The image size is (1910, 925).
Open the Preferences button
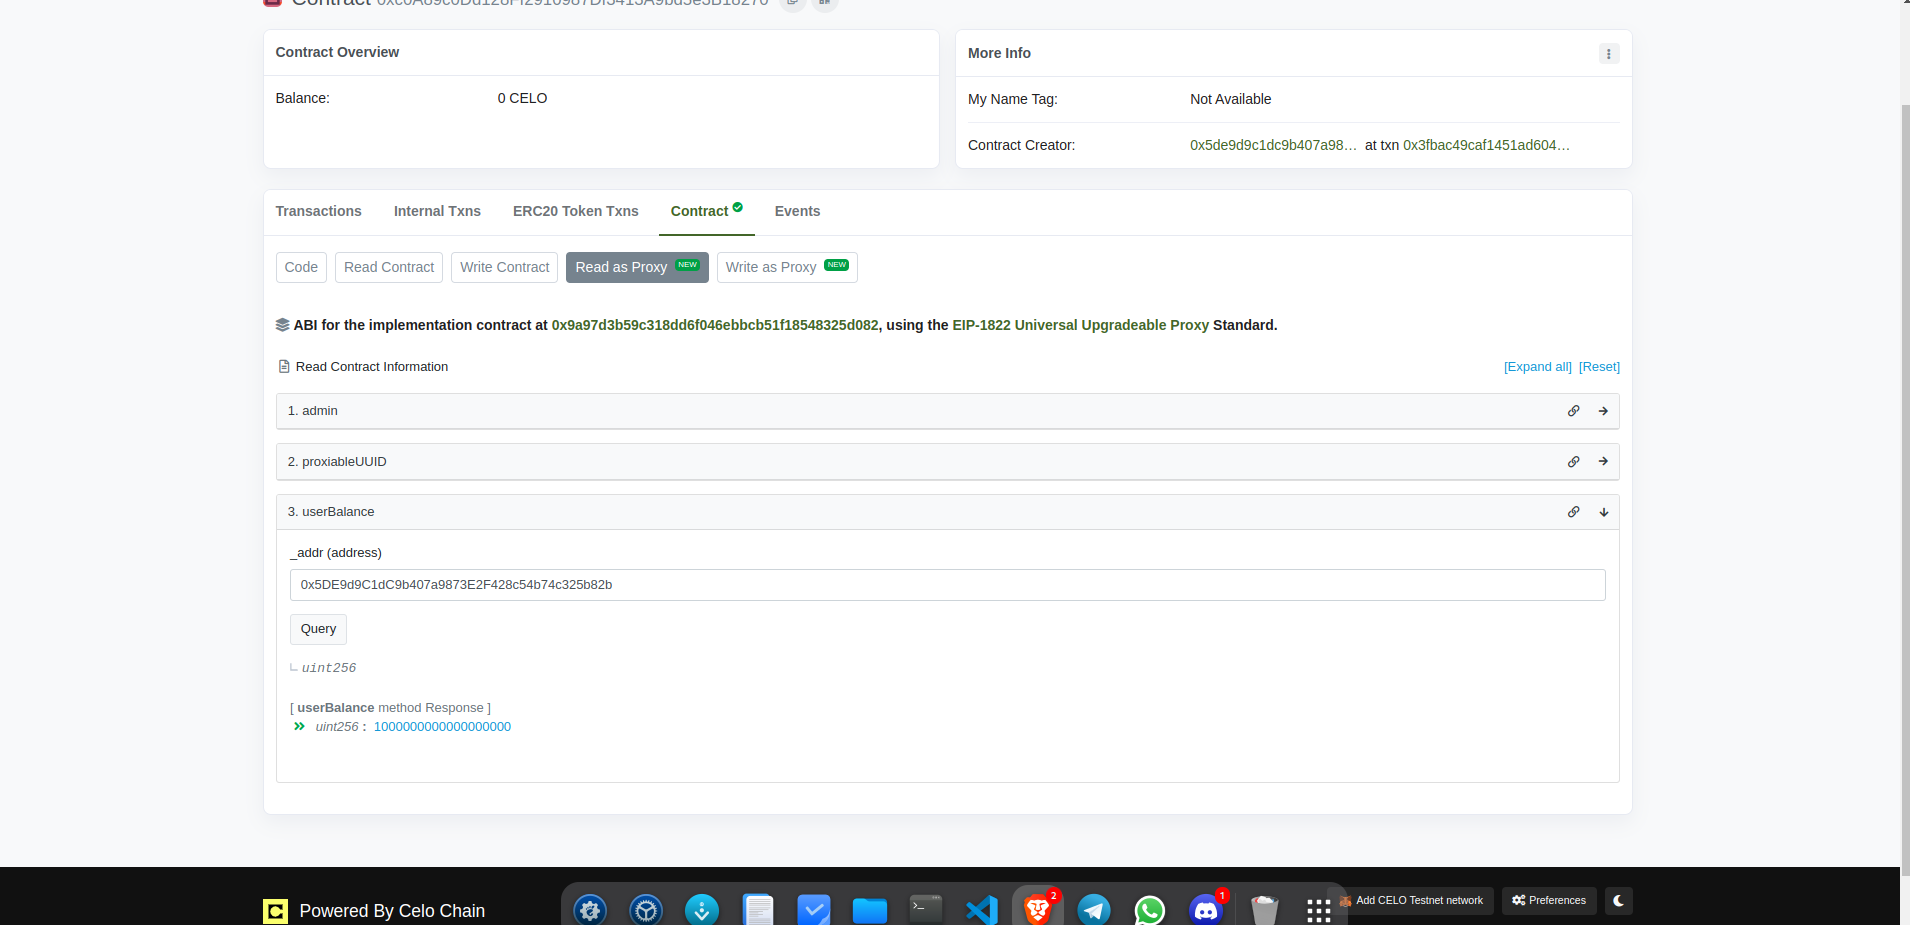click(1549, 901)
